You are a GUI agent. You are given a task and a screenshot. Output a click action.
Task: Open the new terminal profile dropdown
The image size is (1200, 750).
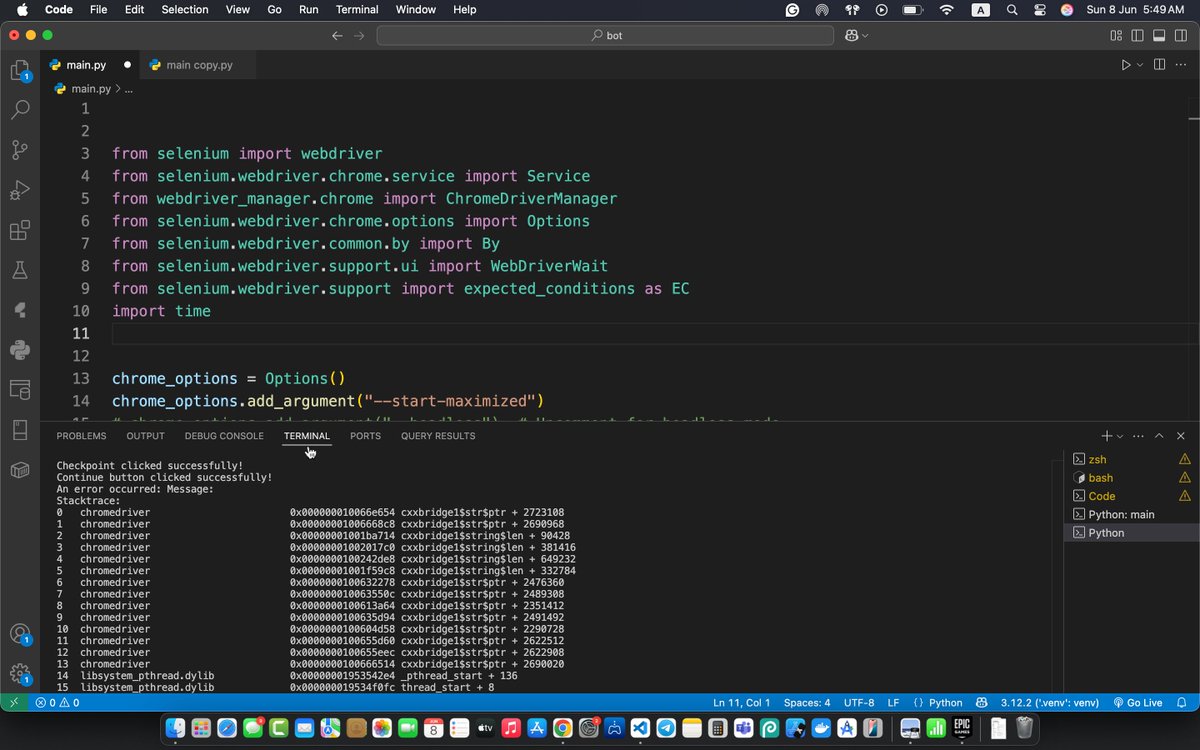tap(1120, 436)
